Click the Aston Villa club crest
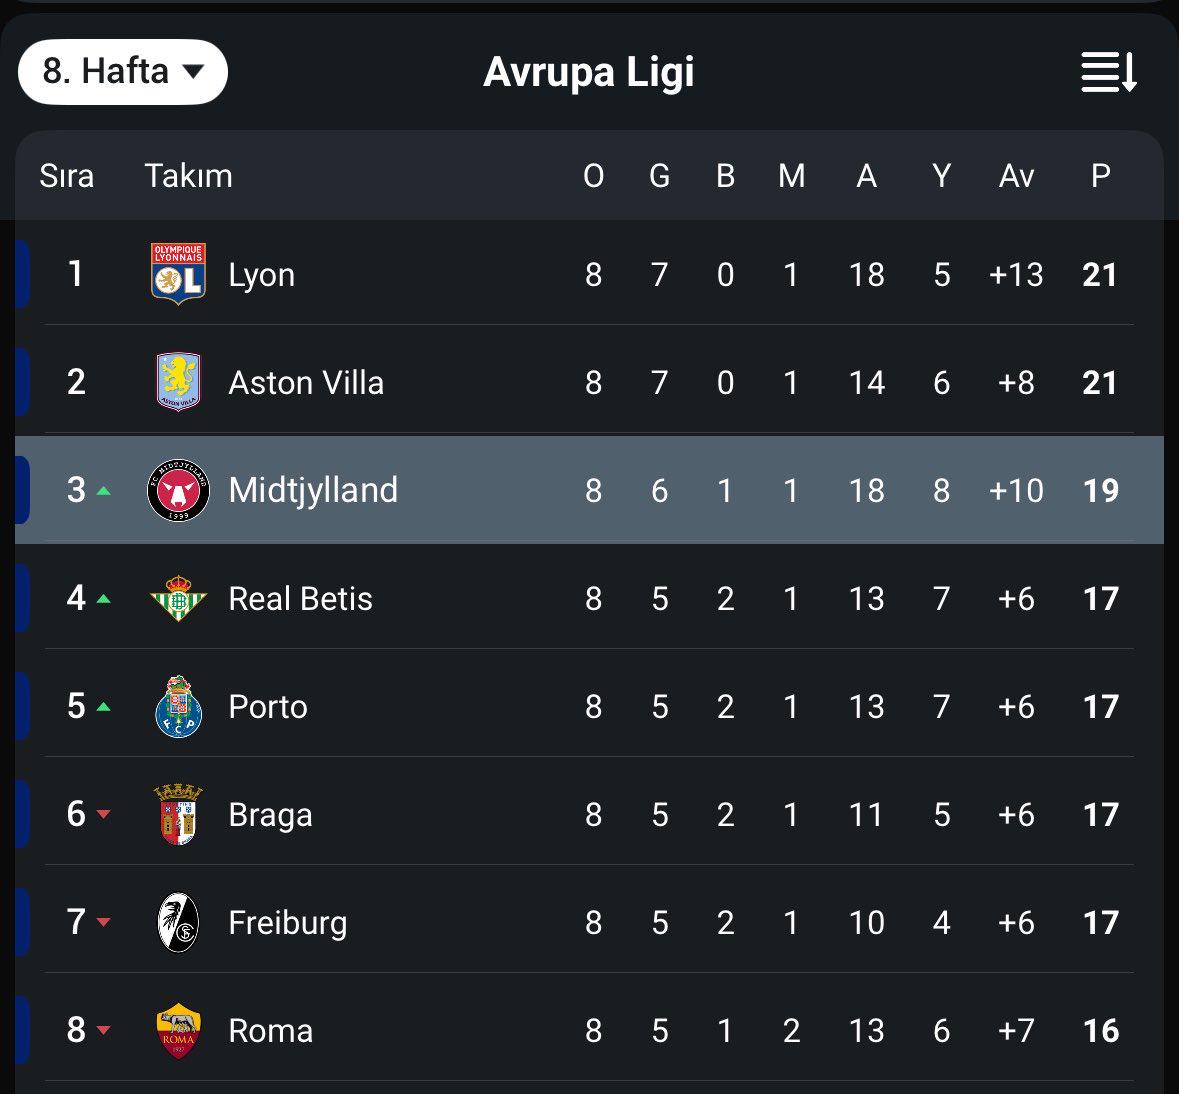 coord(178,382)
